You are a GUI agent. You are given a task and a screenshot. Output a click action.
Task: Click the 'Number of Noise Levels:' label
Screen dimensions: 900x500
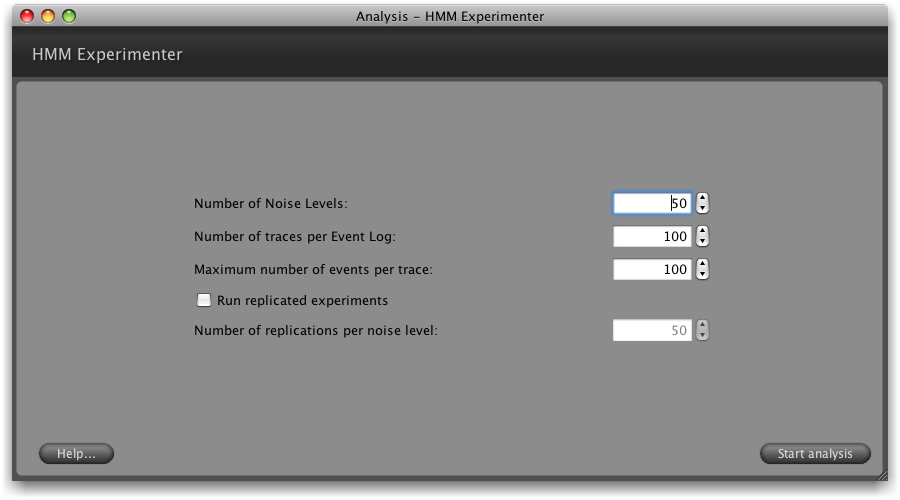click(270, 204)
